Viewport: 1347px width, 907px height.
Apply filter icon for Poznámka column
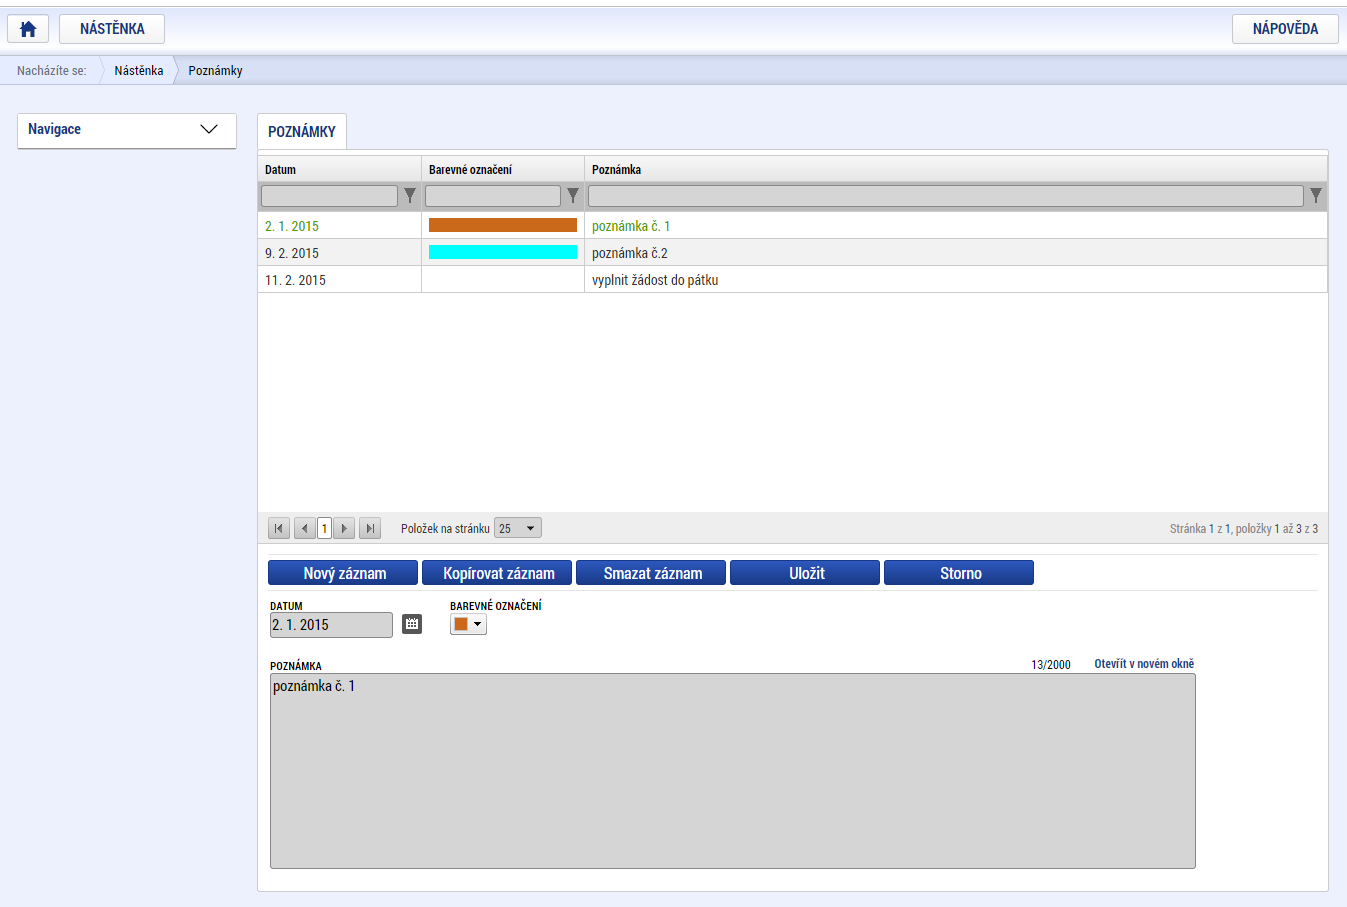tap(1316, 195)
